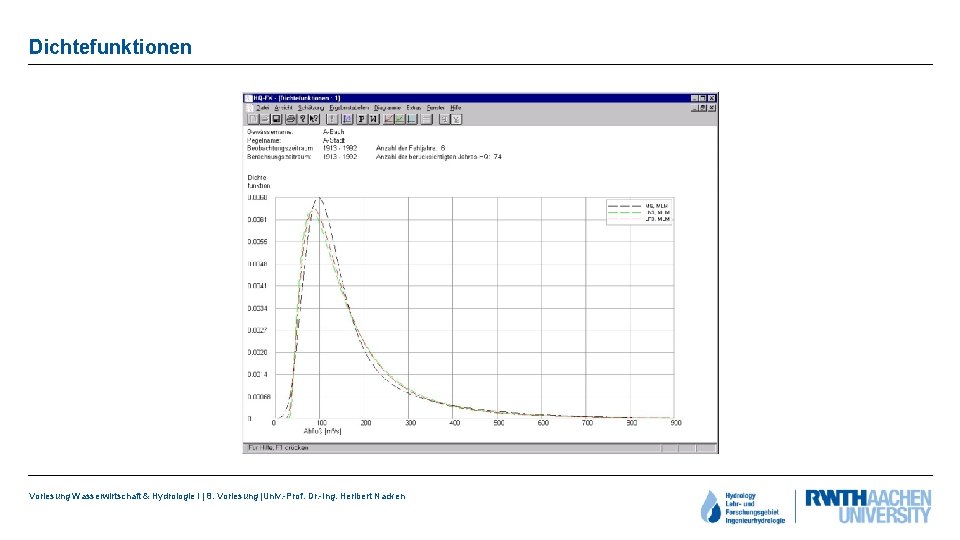Viewport: 960px width, 540px height.
Task: Click the blue framed chart toolbar icon
Action: 347,119
